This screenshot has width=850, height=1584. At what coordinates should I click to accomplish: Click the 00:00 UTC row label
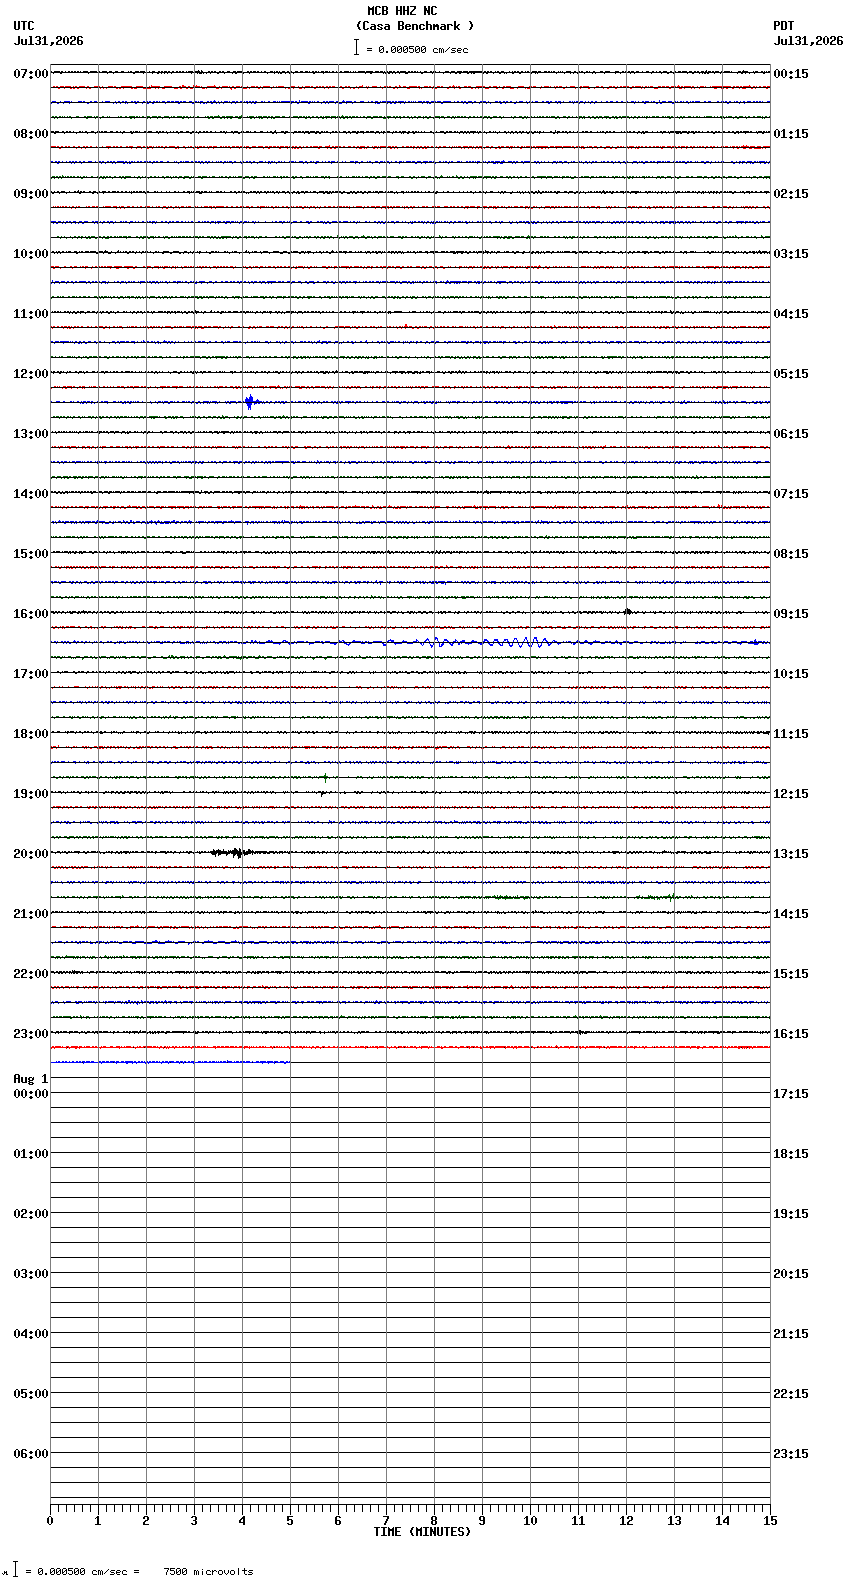(x=31, y=1094)
